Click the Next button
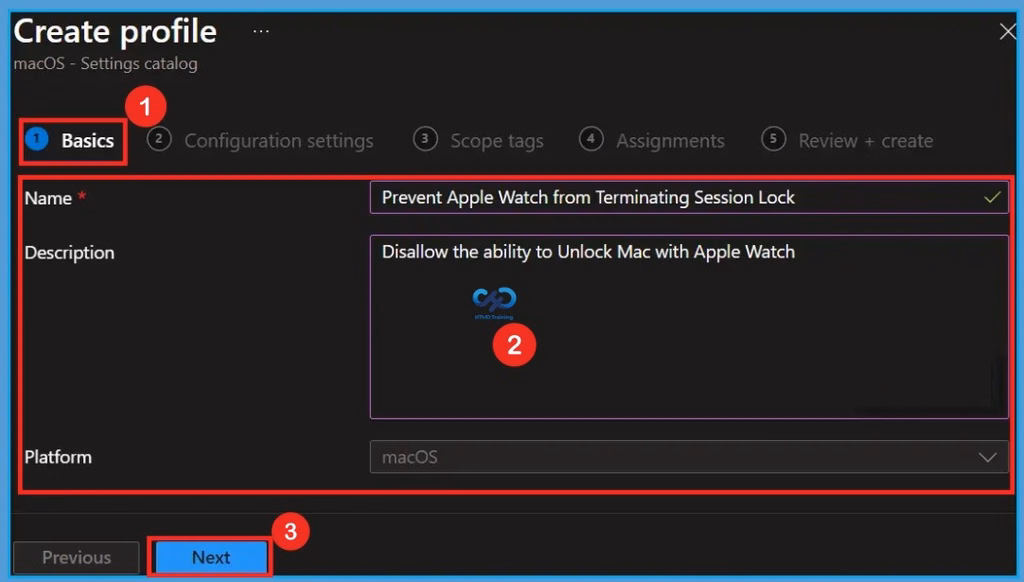This screenshot has height=582, width=1024. [x=211, y=557]
